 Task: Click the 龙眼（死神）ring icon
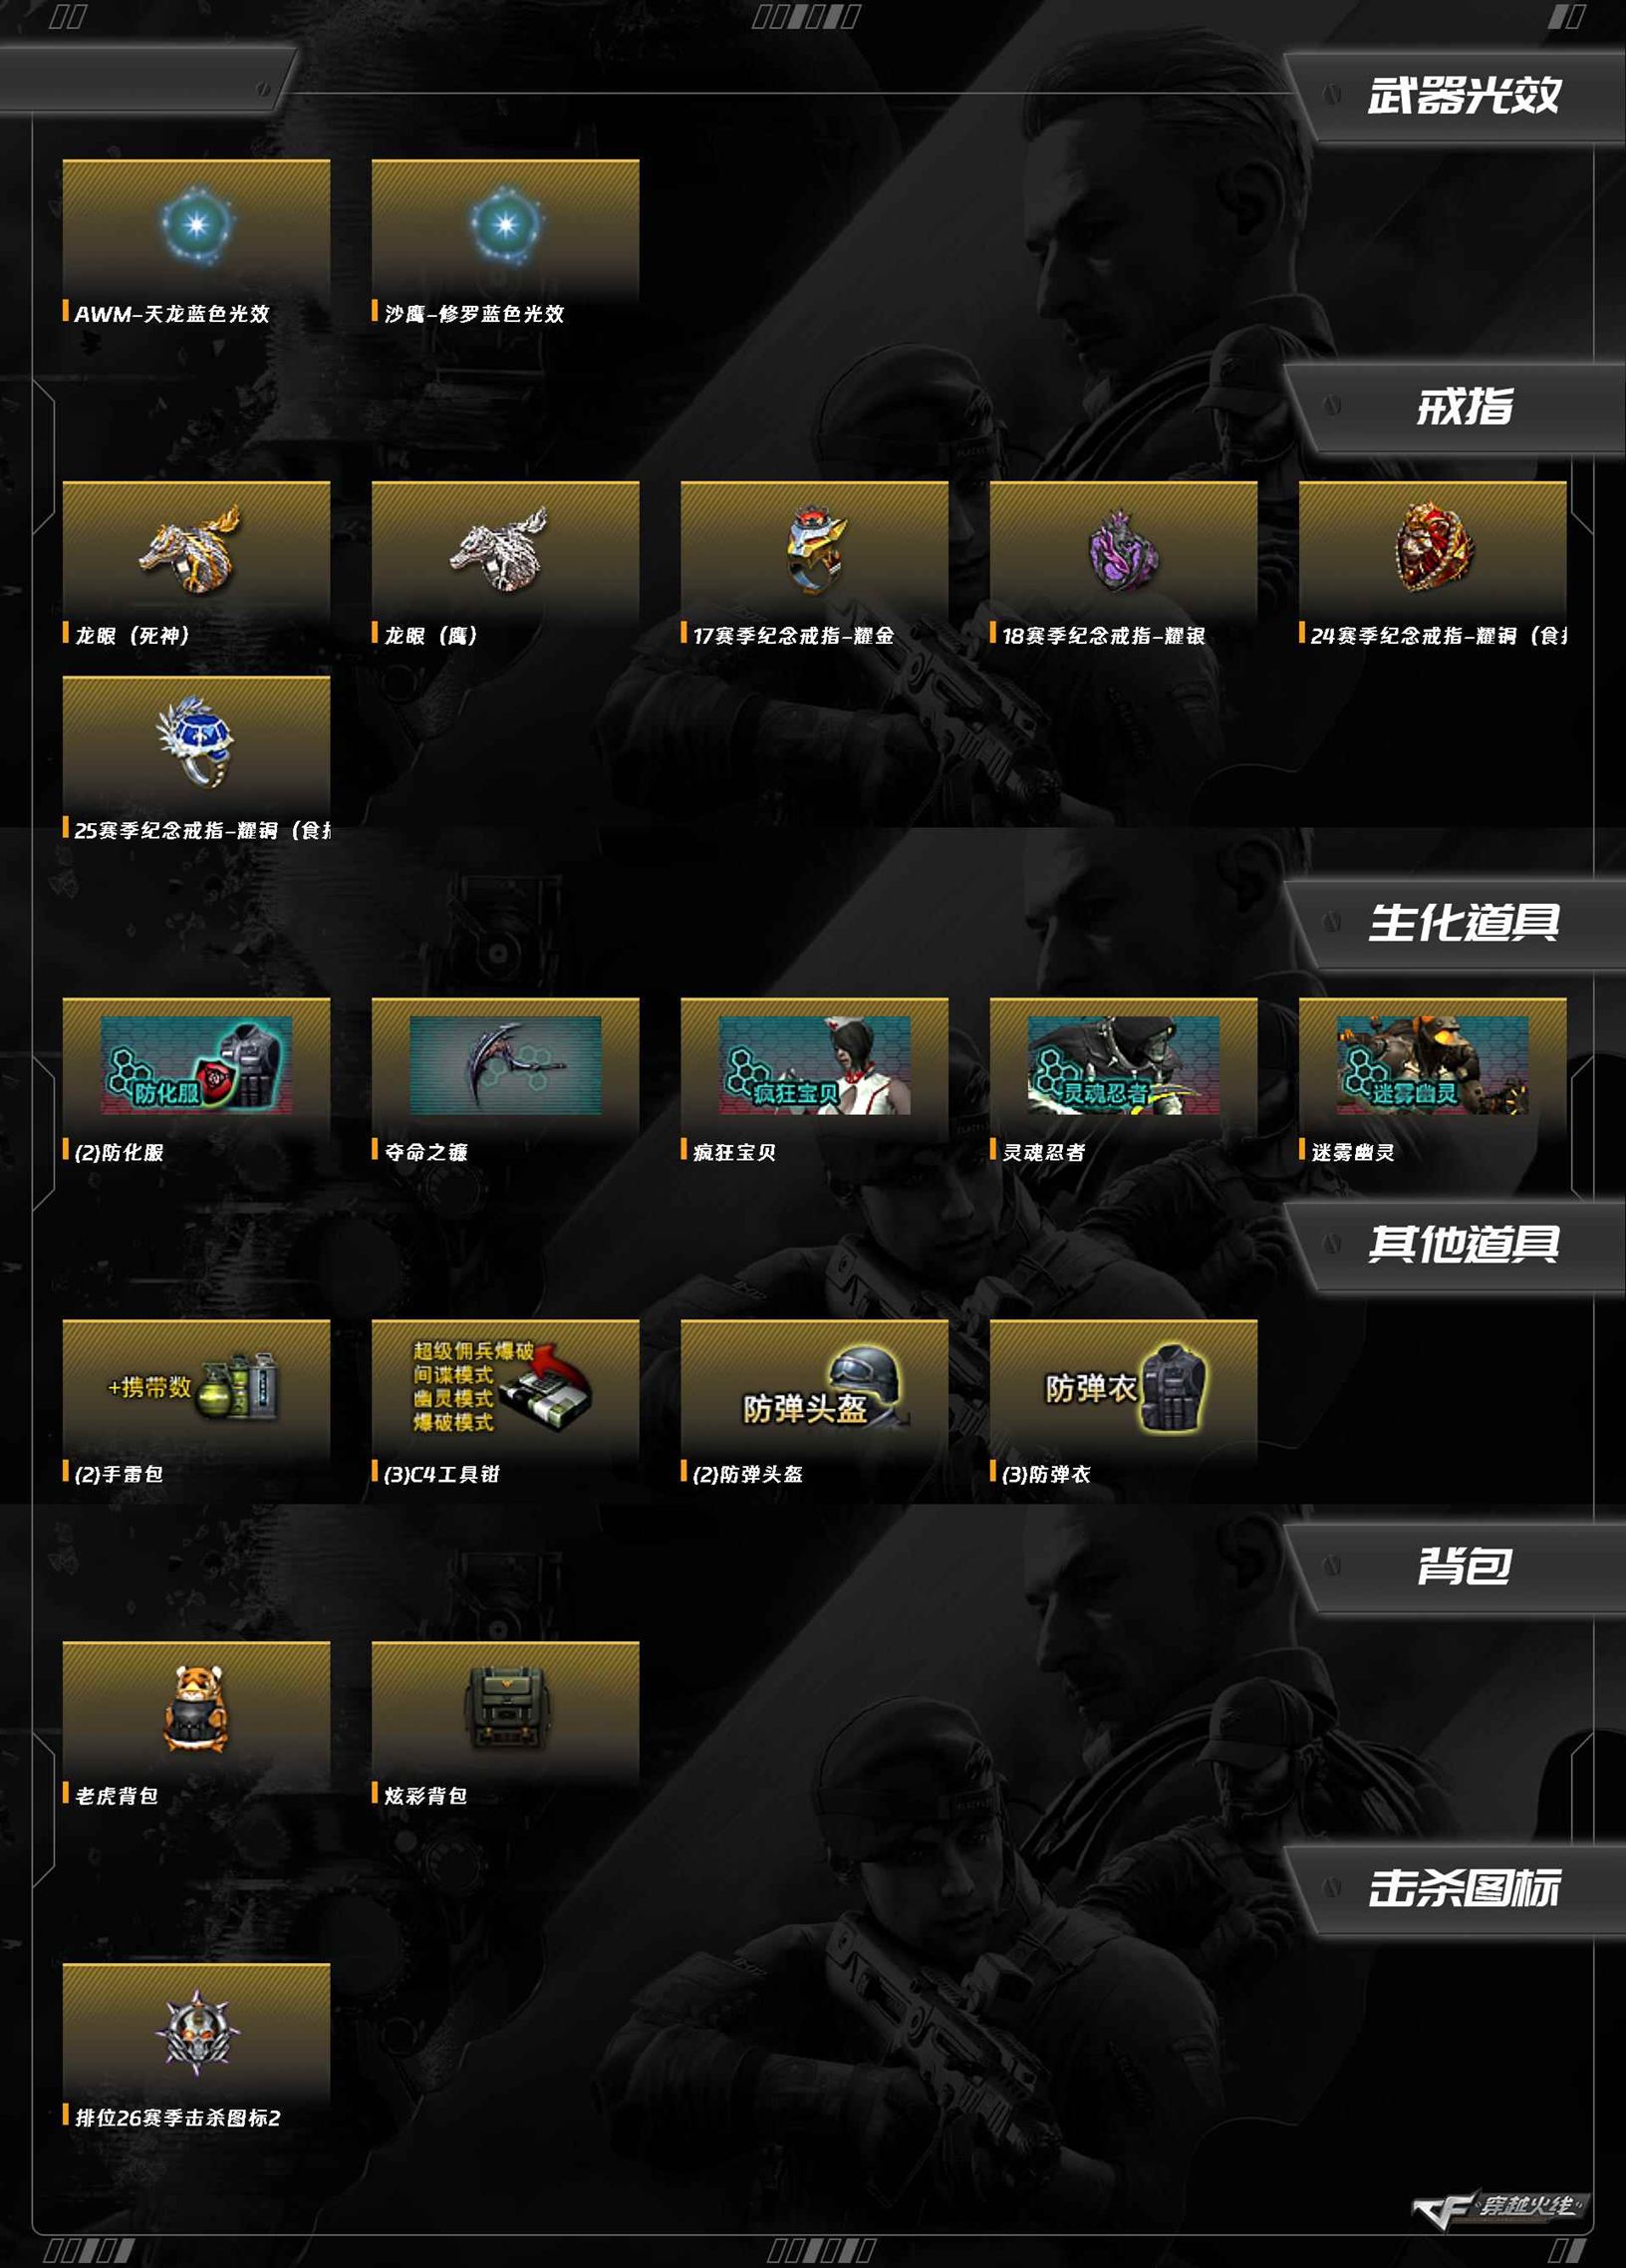click(191, 549)
